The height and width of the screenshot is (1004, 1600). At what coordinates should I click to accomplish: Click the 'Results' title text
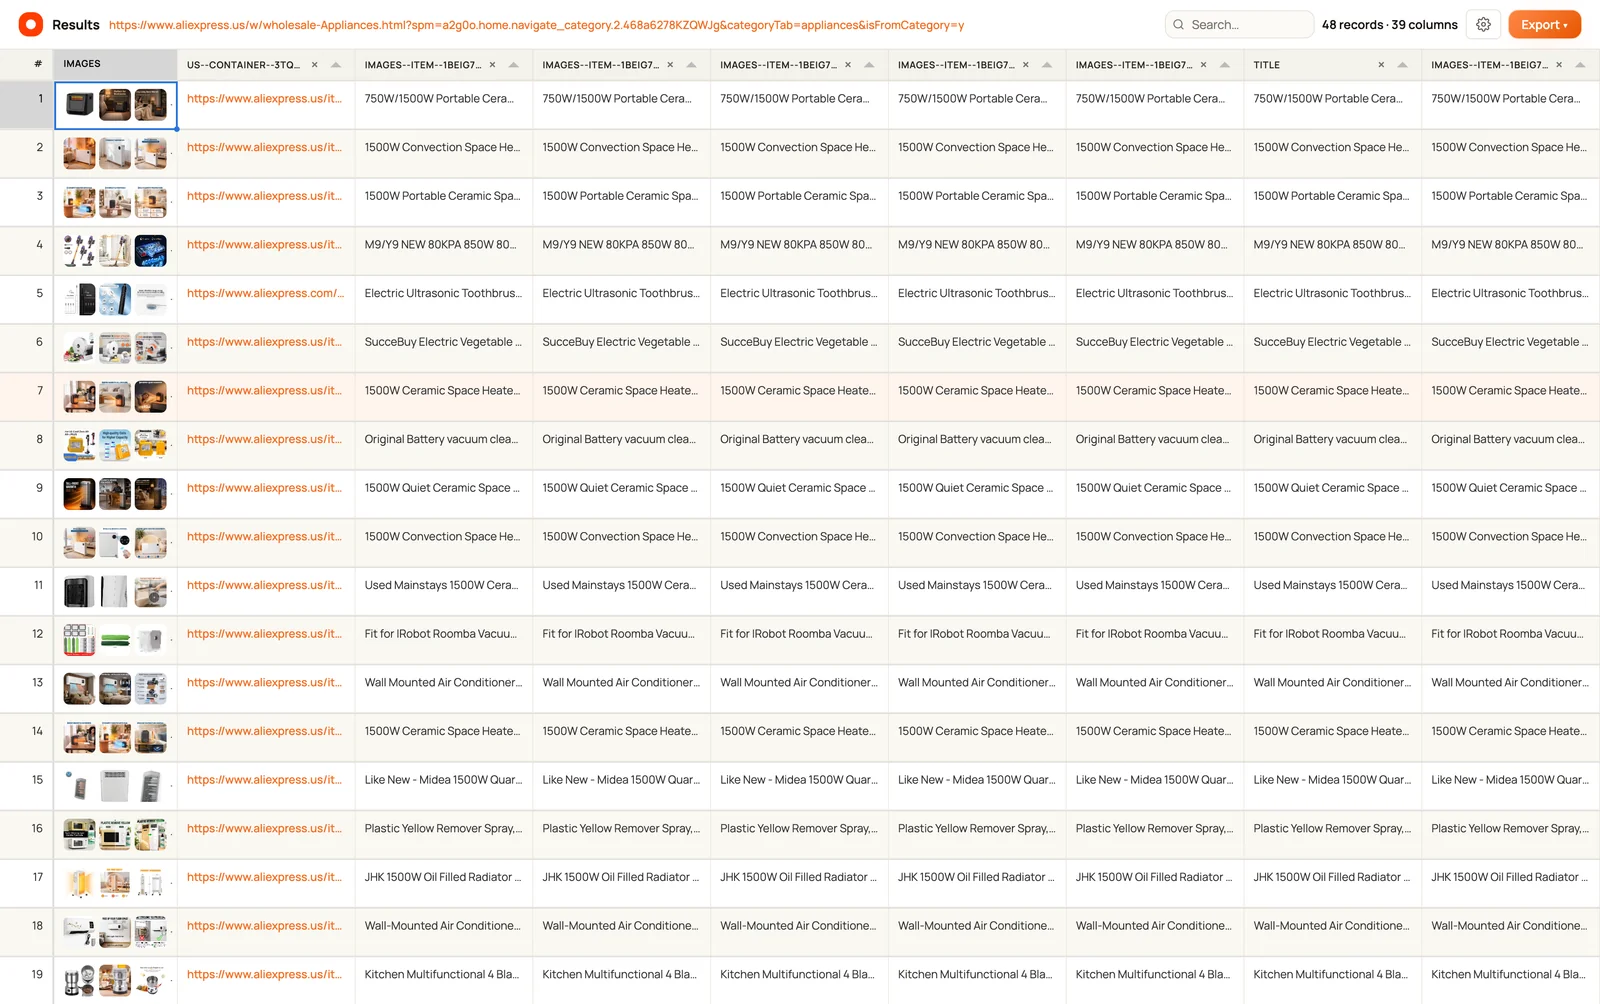(76, 25)
